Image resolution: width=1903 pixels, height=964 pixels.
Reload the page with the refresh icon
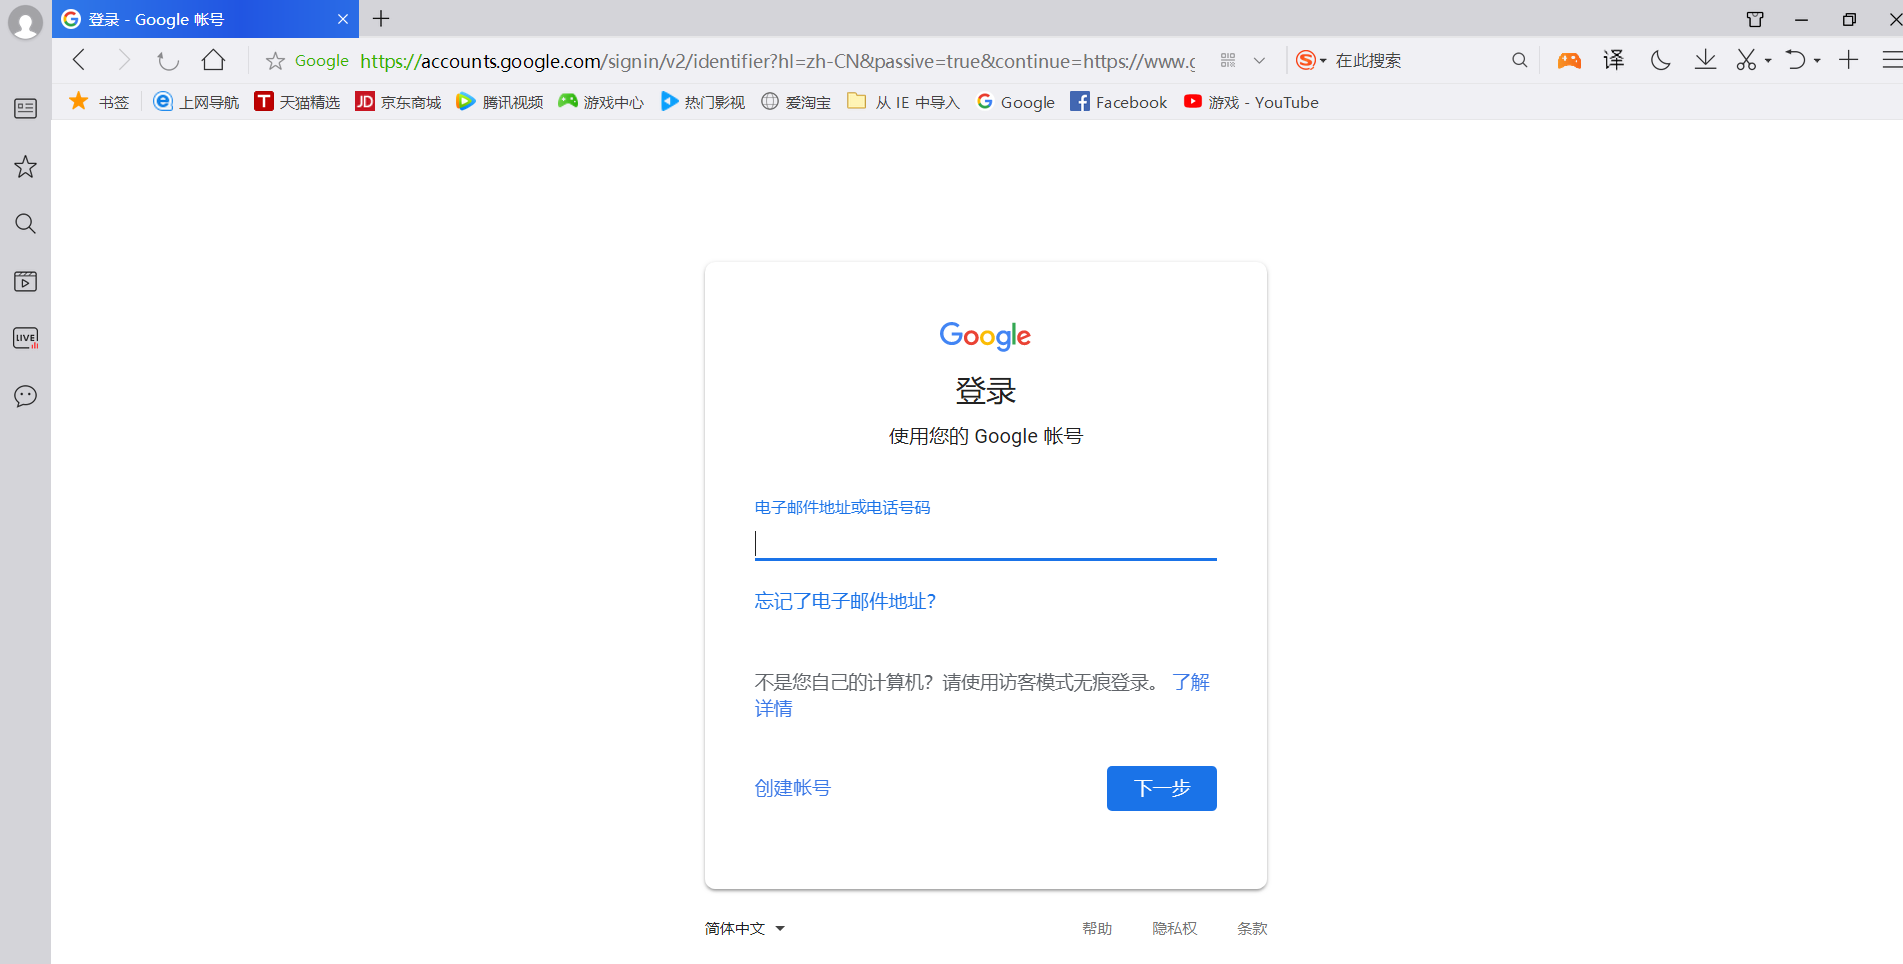point(167,60)
